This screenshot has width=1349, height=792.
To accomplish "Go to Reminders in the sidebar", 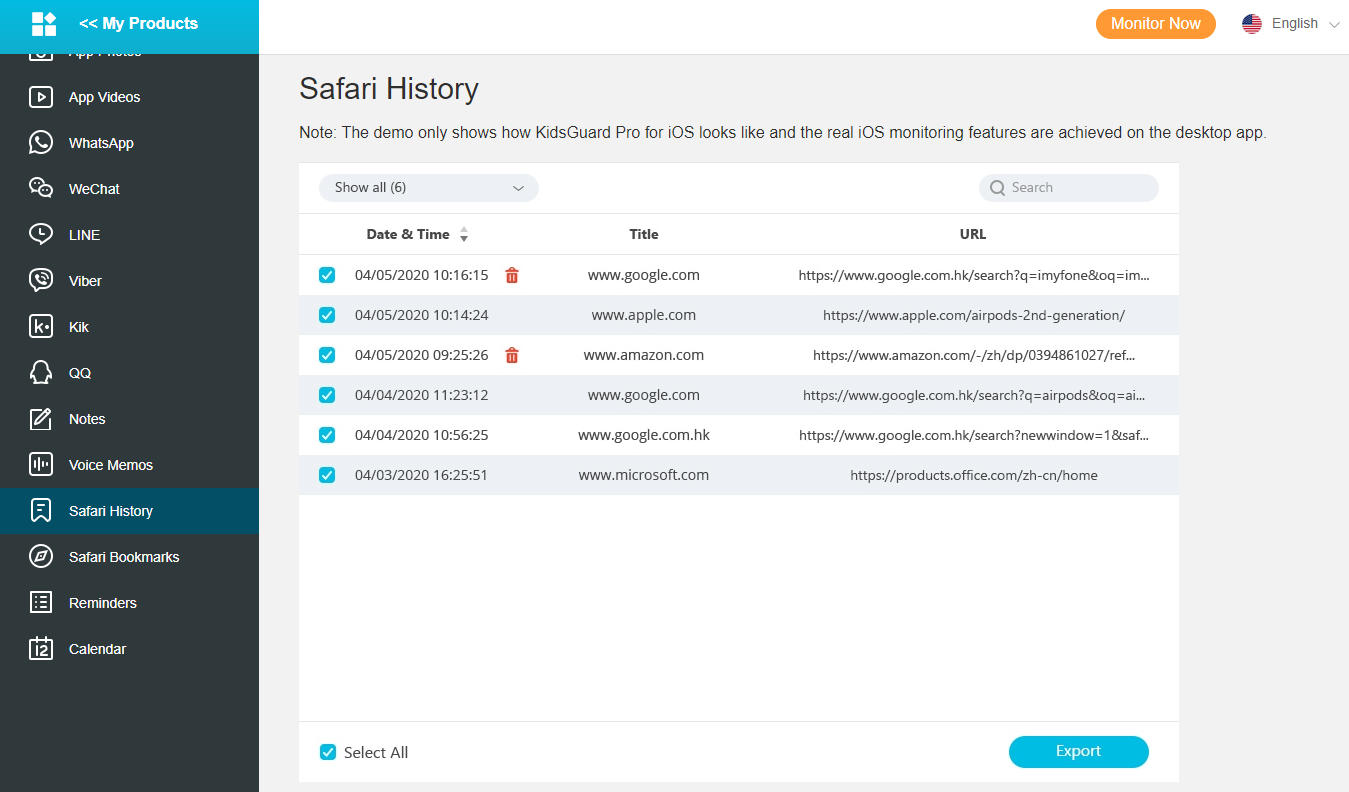I will pos(102,603).
